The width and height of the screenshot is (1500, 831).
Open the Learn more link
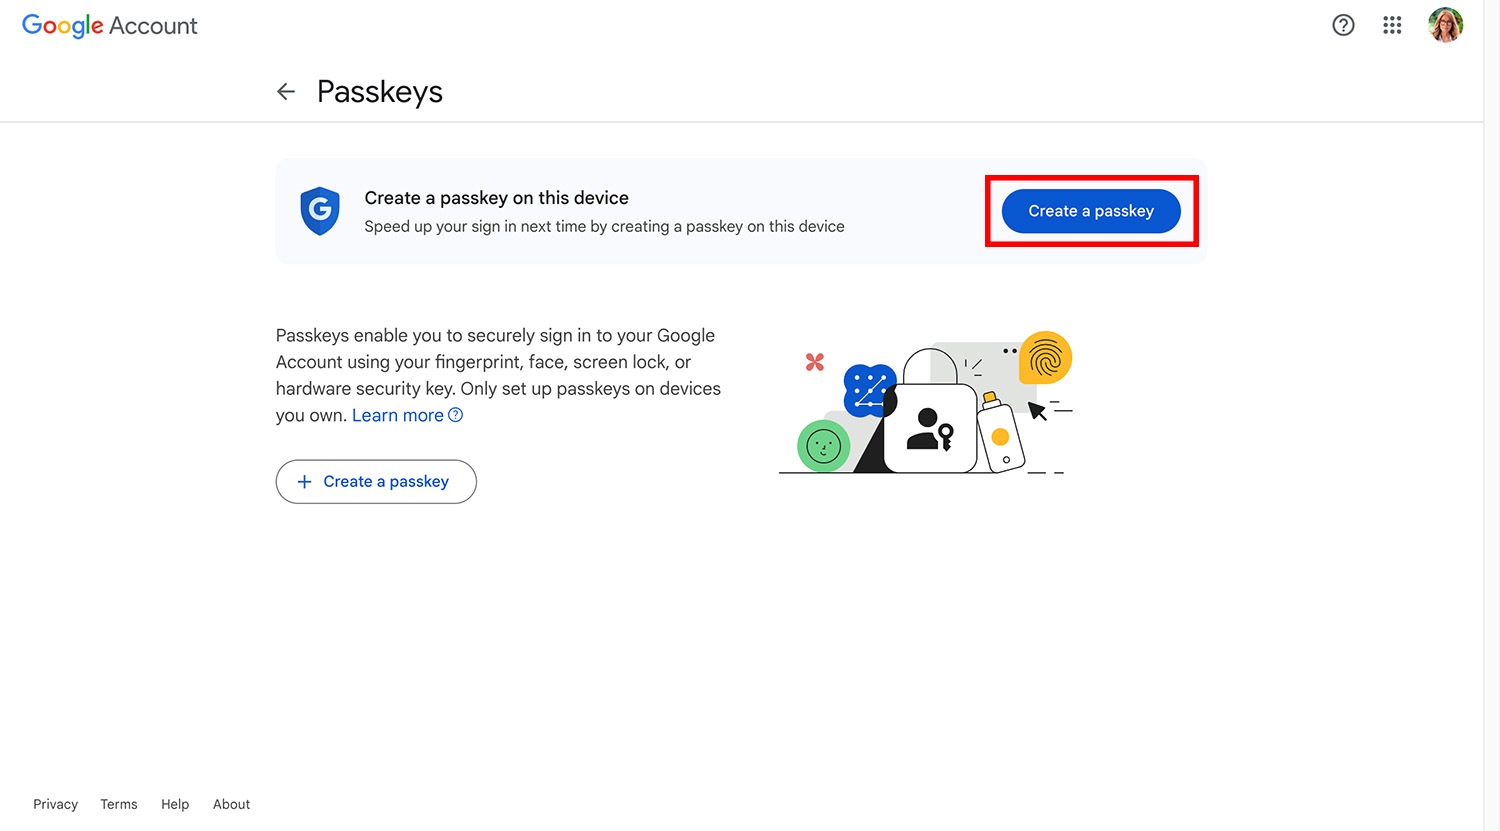(398, 415)
